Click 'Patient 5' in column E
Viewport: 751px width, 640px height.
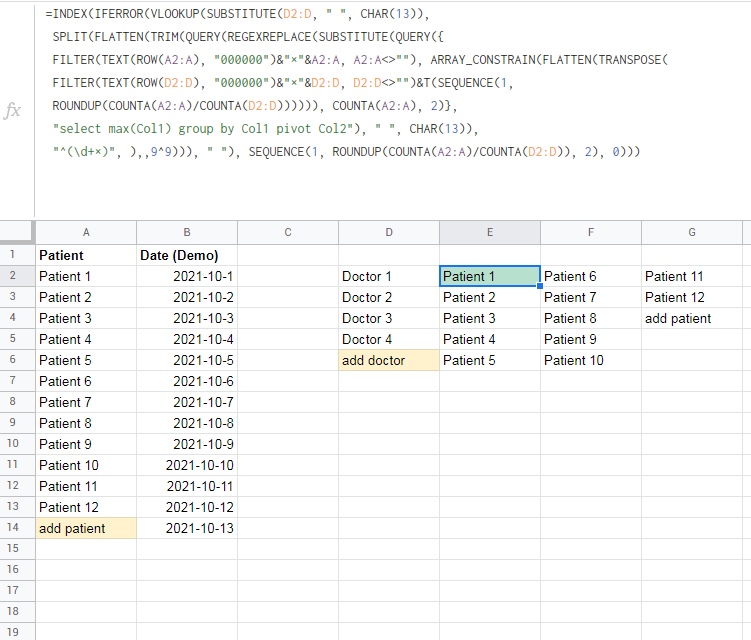pos(490,360)
